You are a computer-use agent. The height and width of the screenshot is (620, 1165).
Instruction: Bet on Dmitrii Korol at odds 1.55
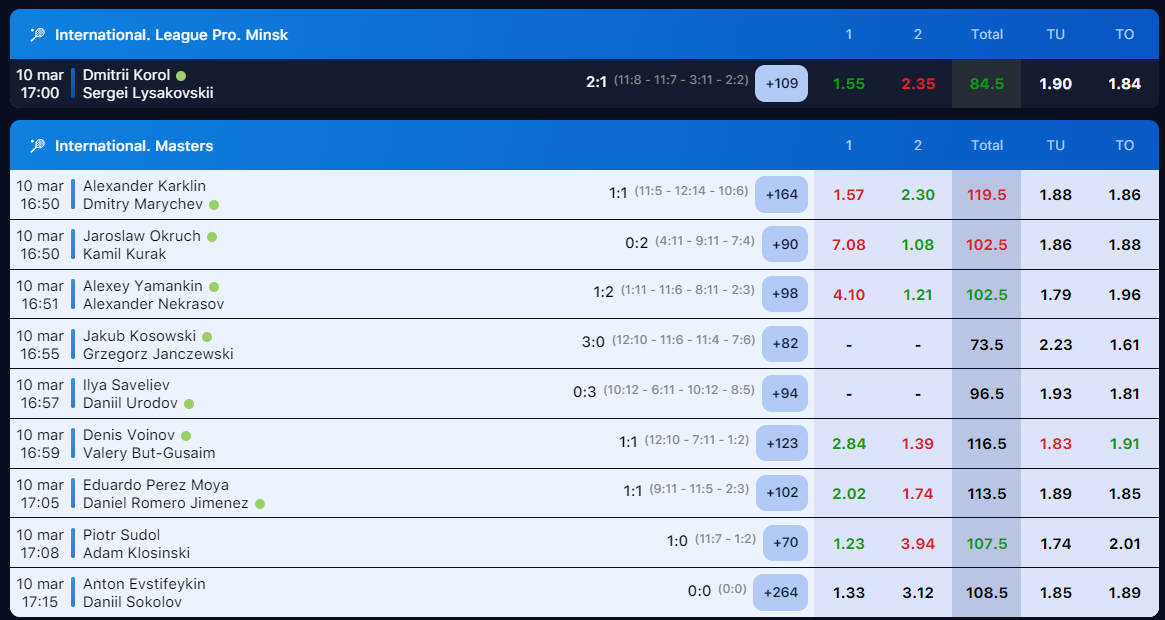pyautogui.click(x=848, y=84)
